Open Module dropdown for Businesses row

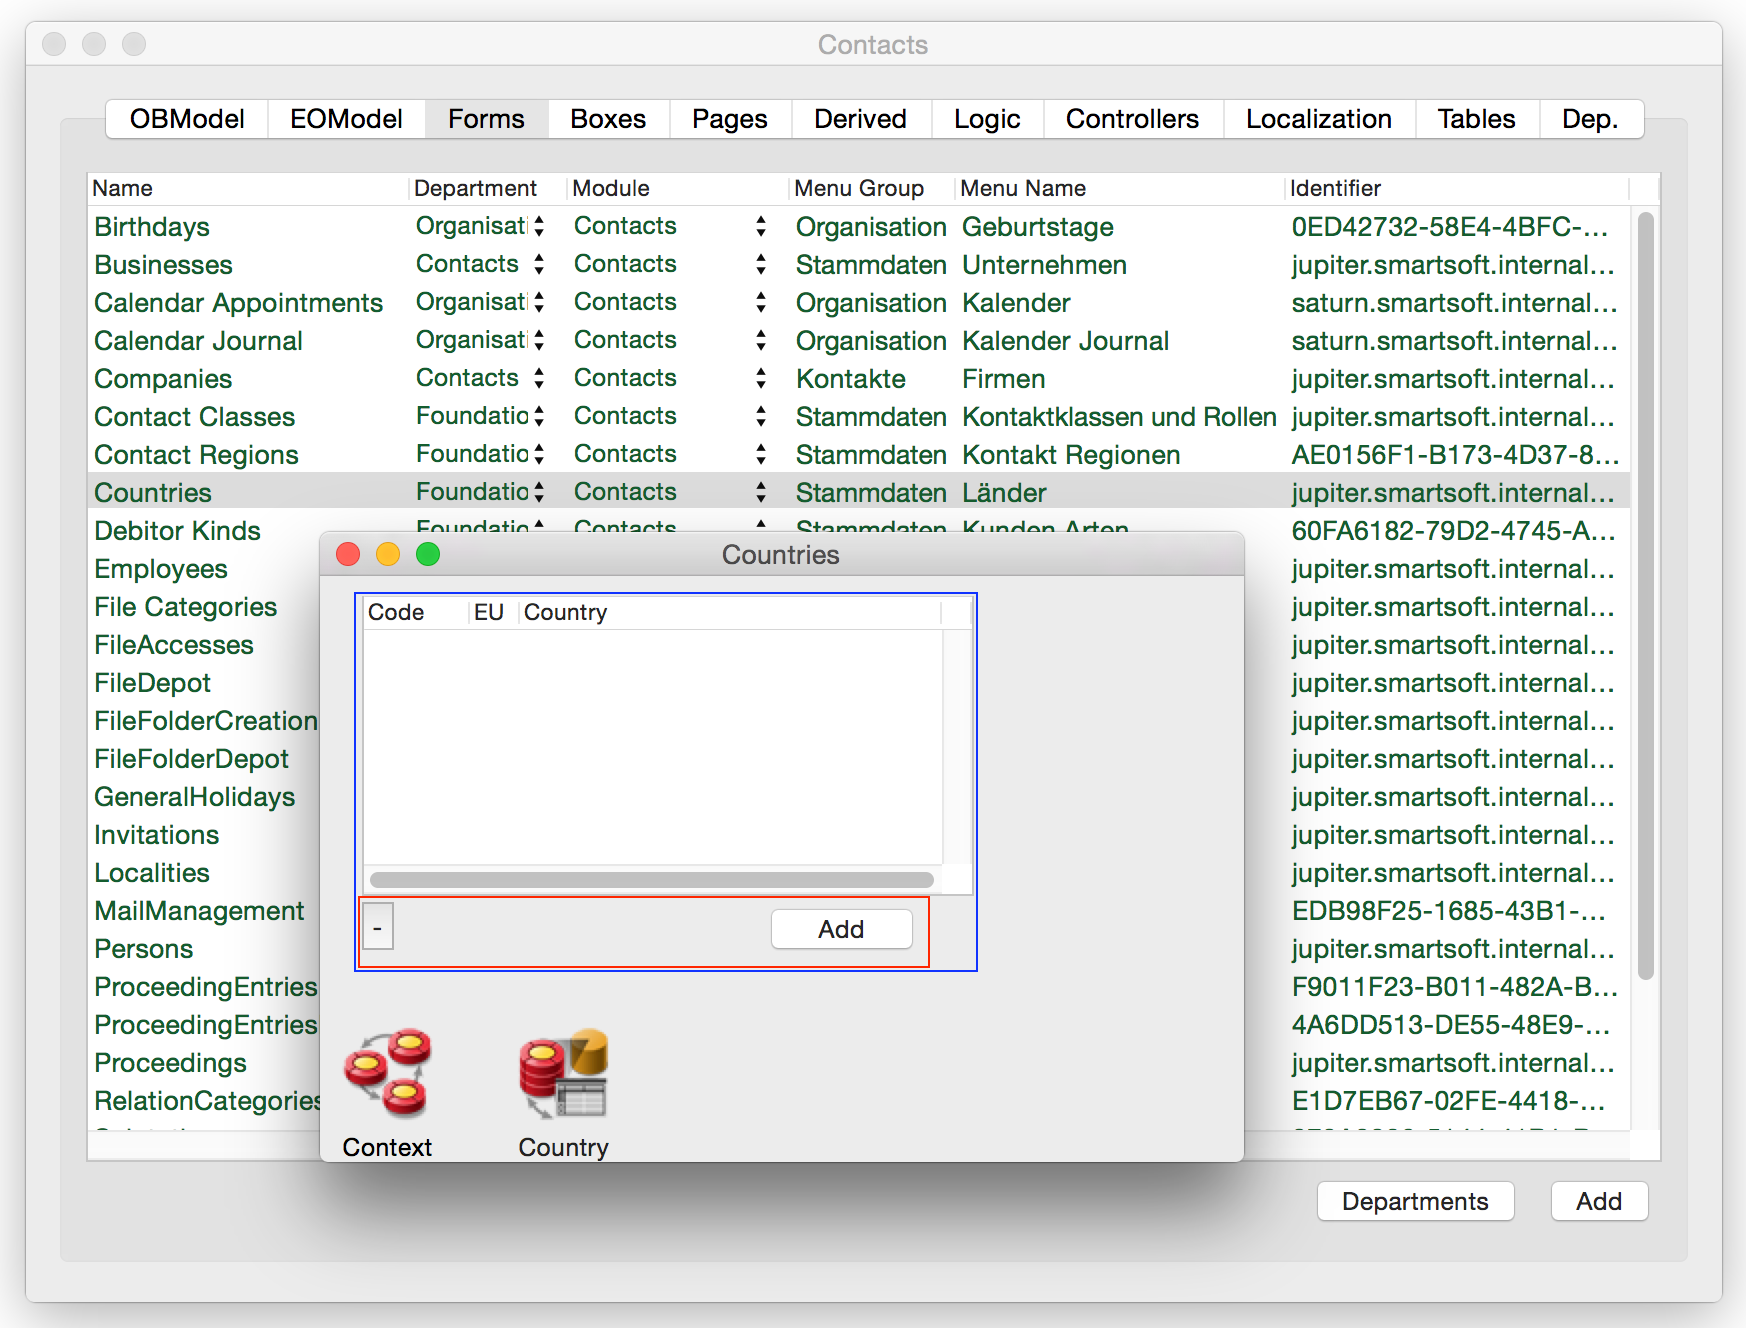[761, 265]
